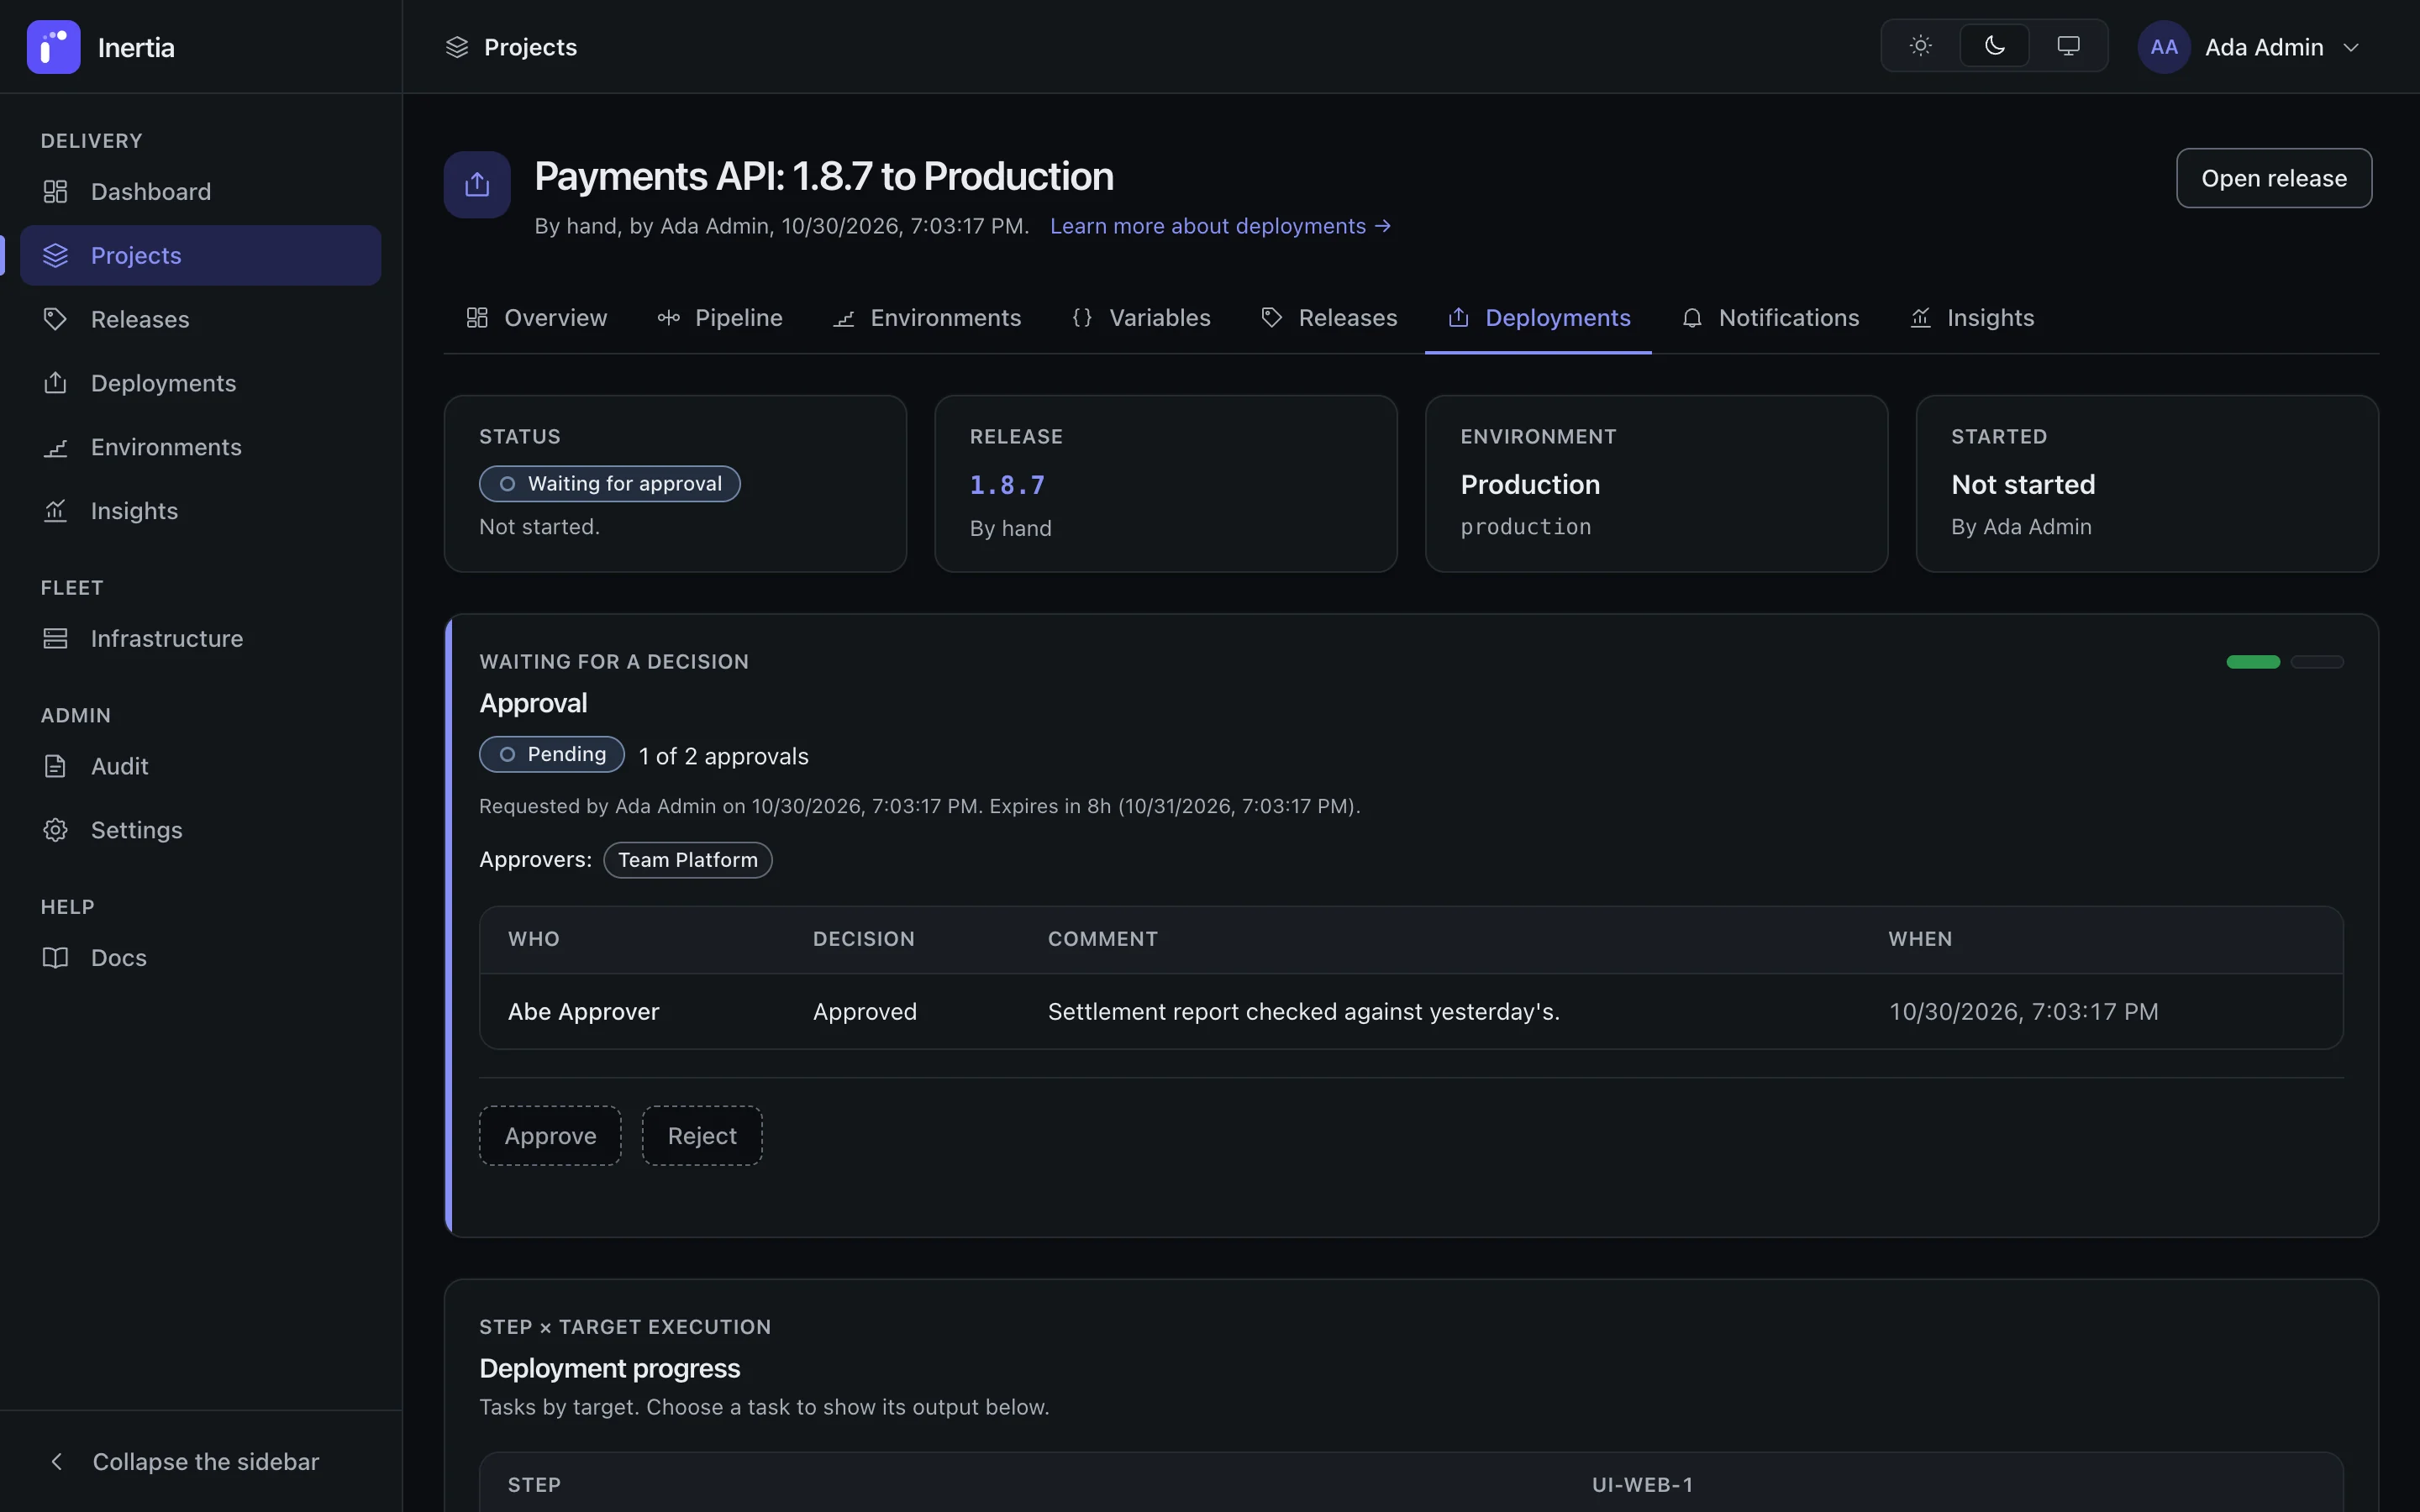The height and width of the screenshot is (1512, 2420).
Task: Click the Waiting for approval status badge
Action: 610,484
